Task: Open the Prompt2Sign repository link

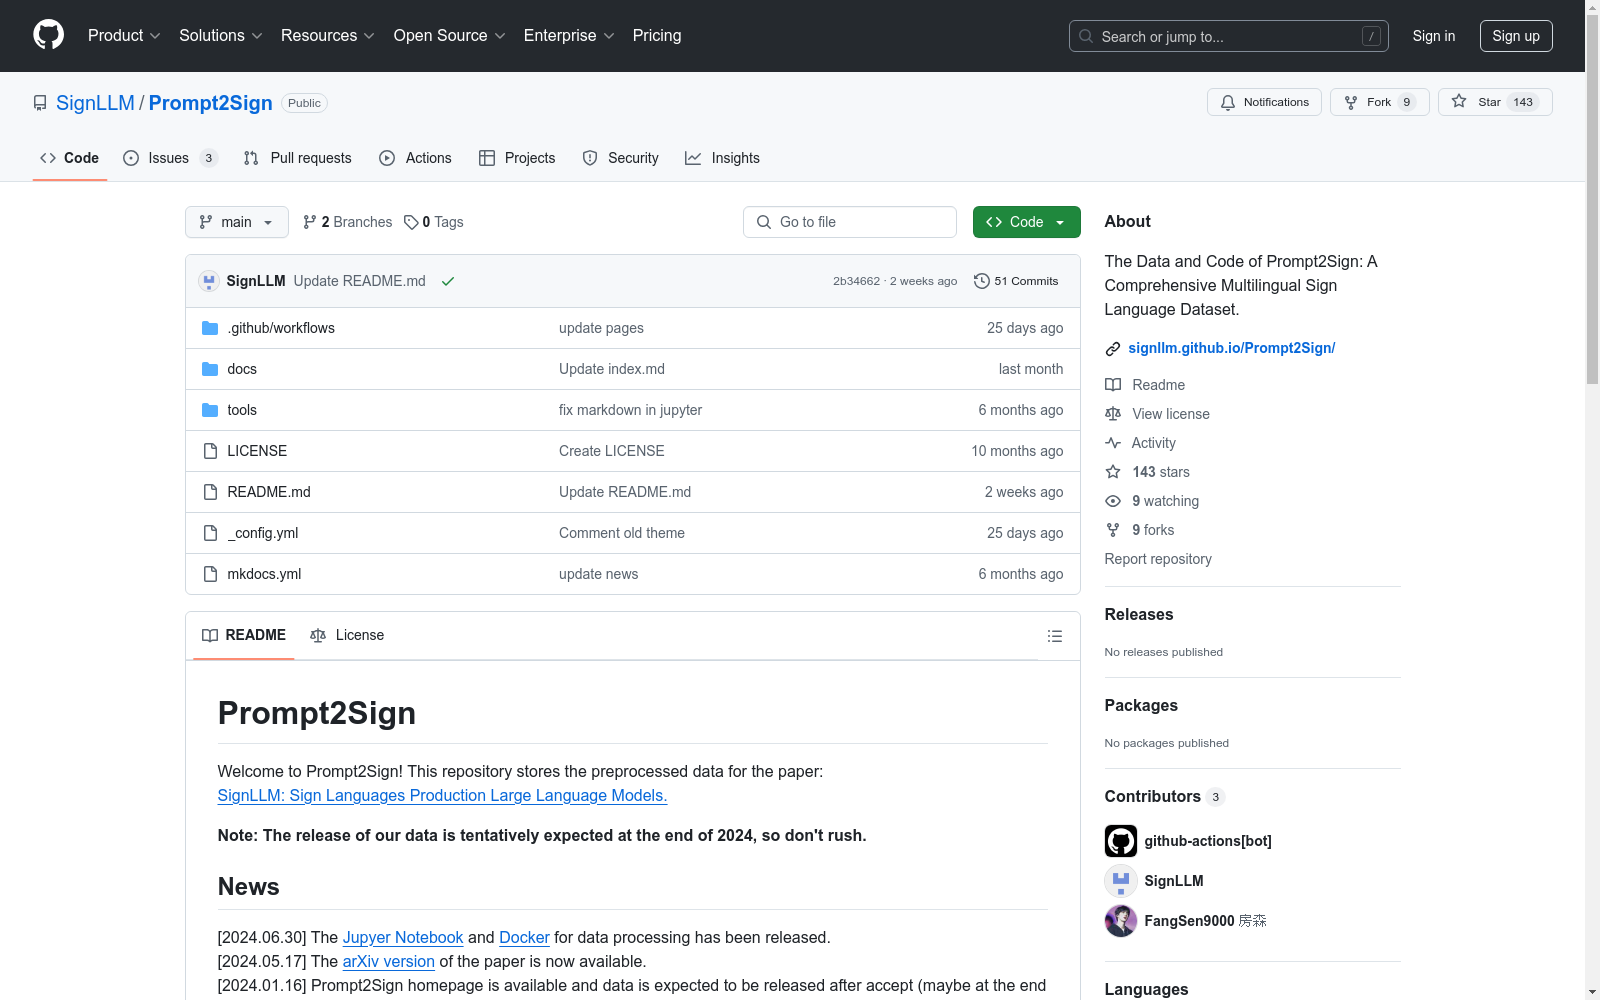Action: [x=211, y=103]
